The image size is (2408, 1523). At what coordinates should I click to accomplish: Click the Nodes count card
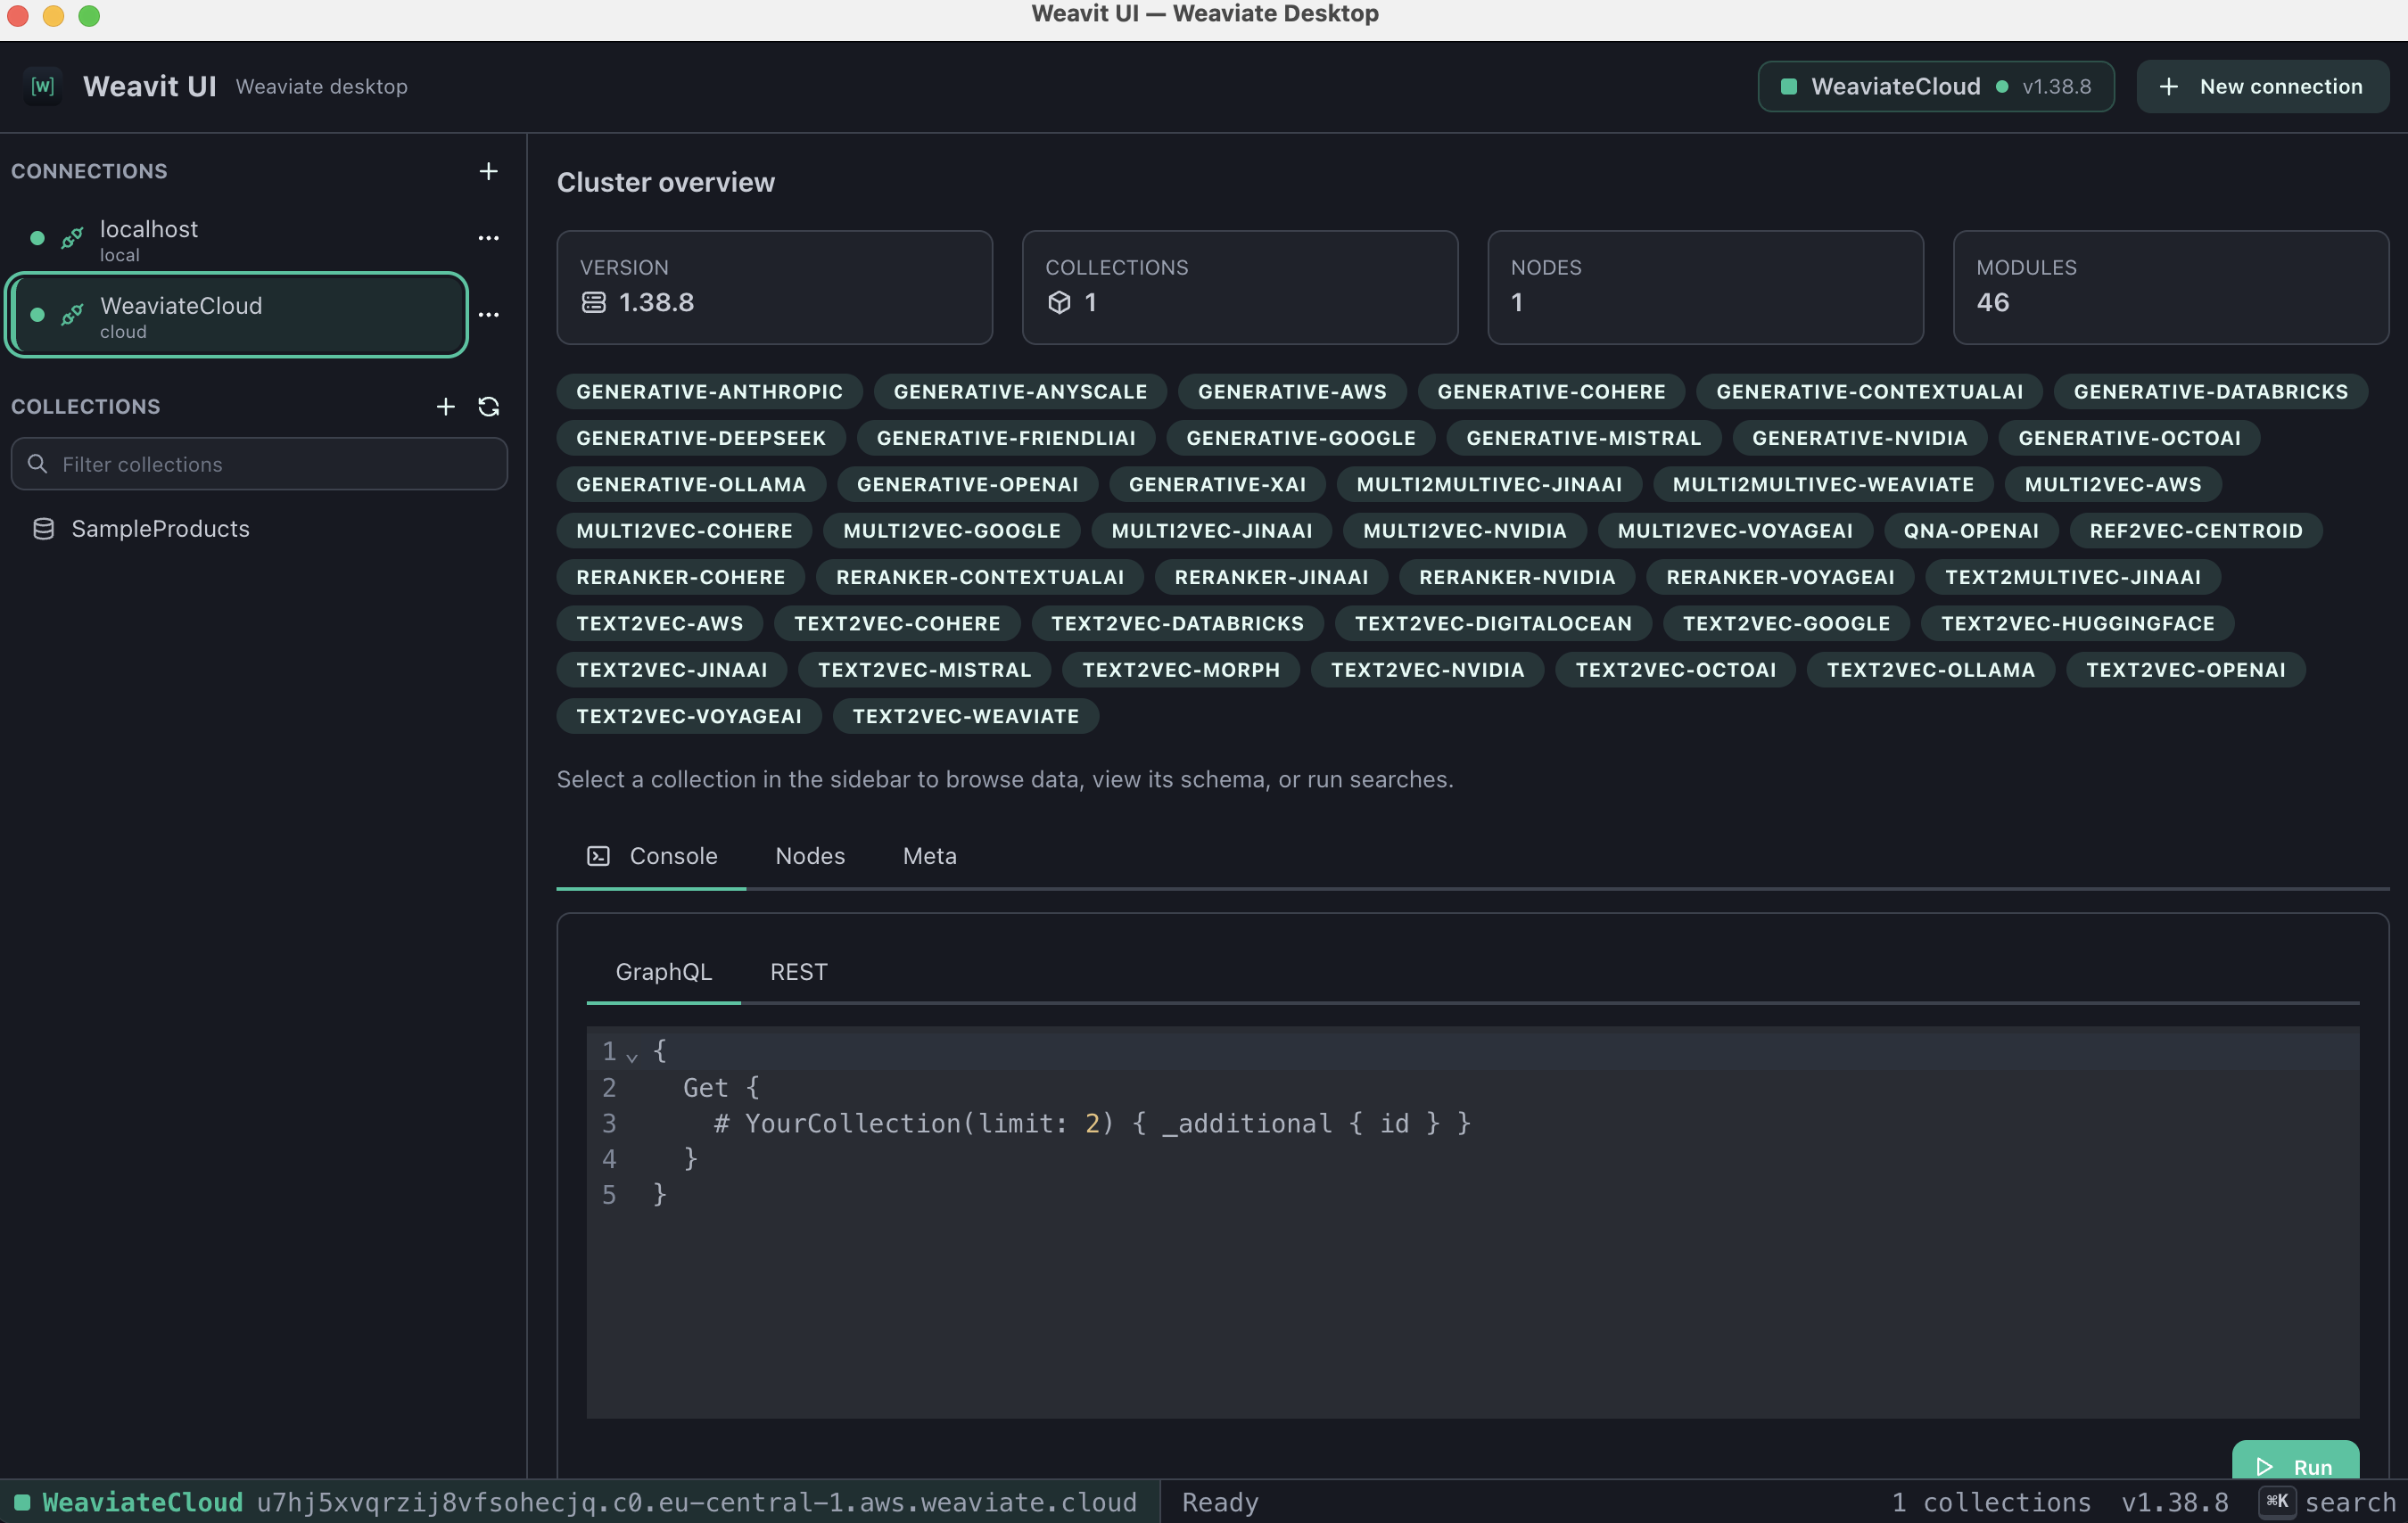pyautogui.click(x=1705, y=288)
